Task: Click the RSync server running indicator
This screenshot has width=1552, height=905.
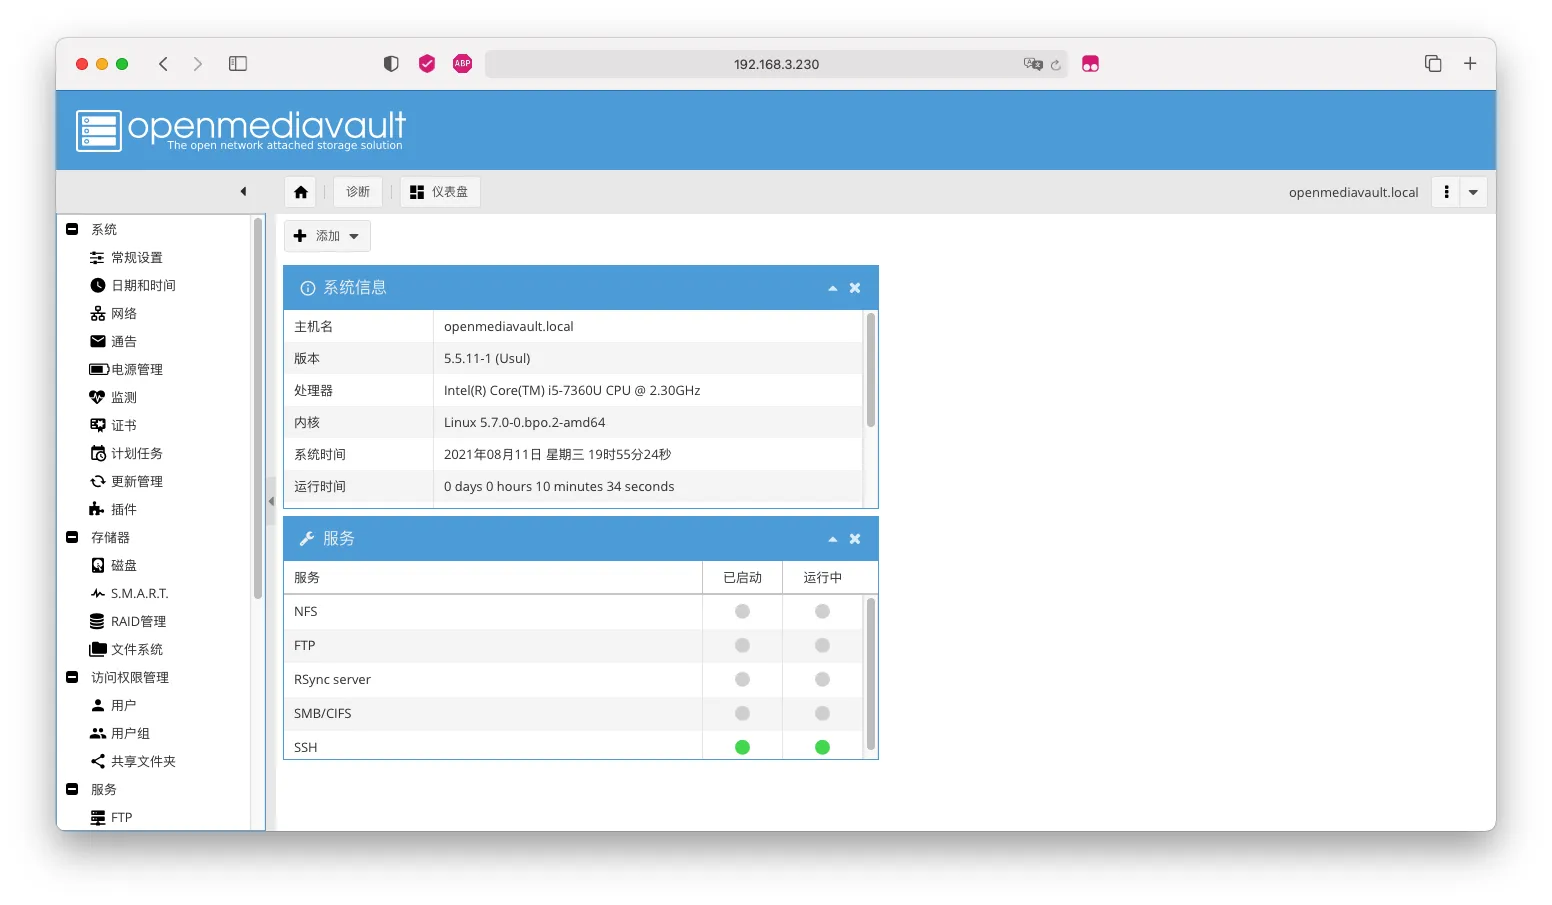Action: pyautogui.click(x=822, y=680)
